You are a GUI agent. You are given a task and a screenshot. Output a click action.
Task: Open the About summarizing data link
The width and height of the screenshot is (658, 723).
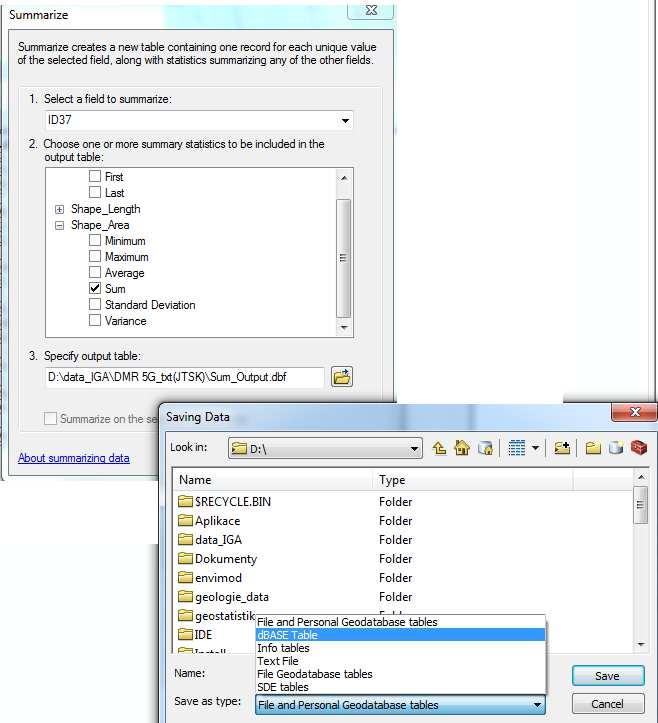[74, 458]
